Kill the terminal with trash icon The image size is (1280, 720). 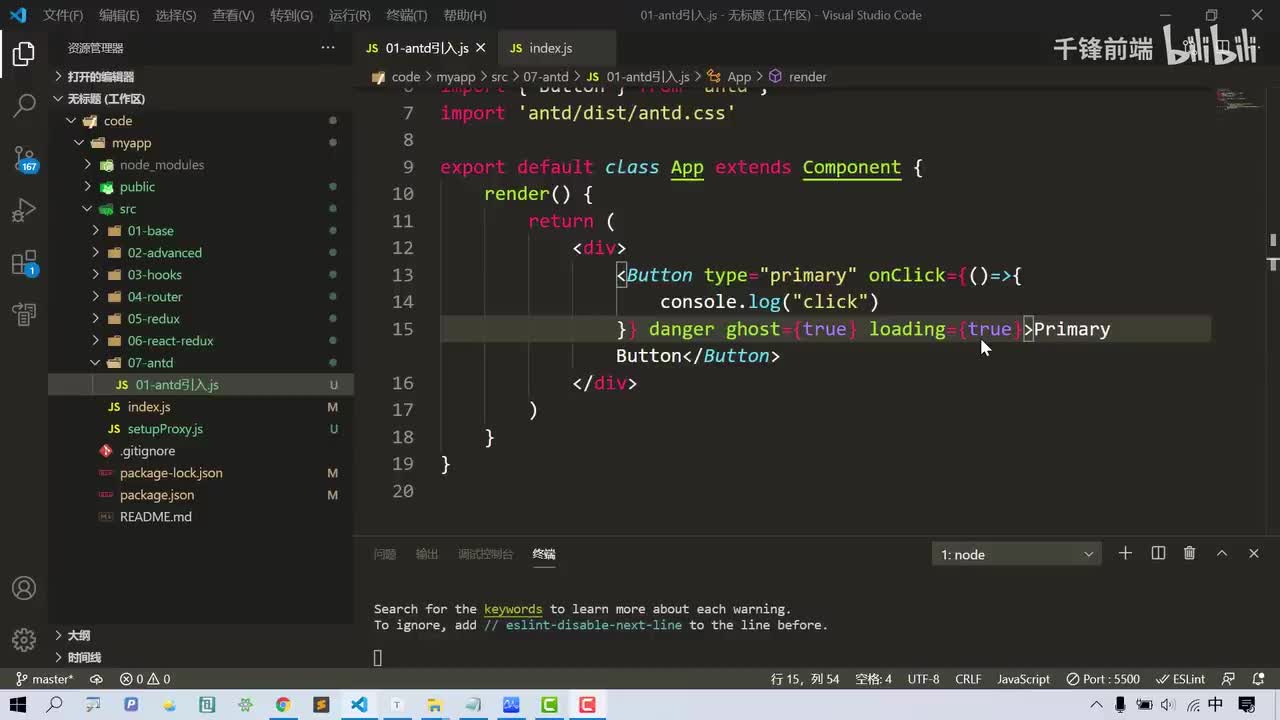point(1189,553)
